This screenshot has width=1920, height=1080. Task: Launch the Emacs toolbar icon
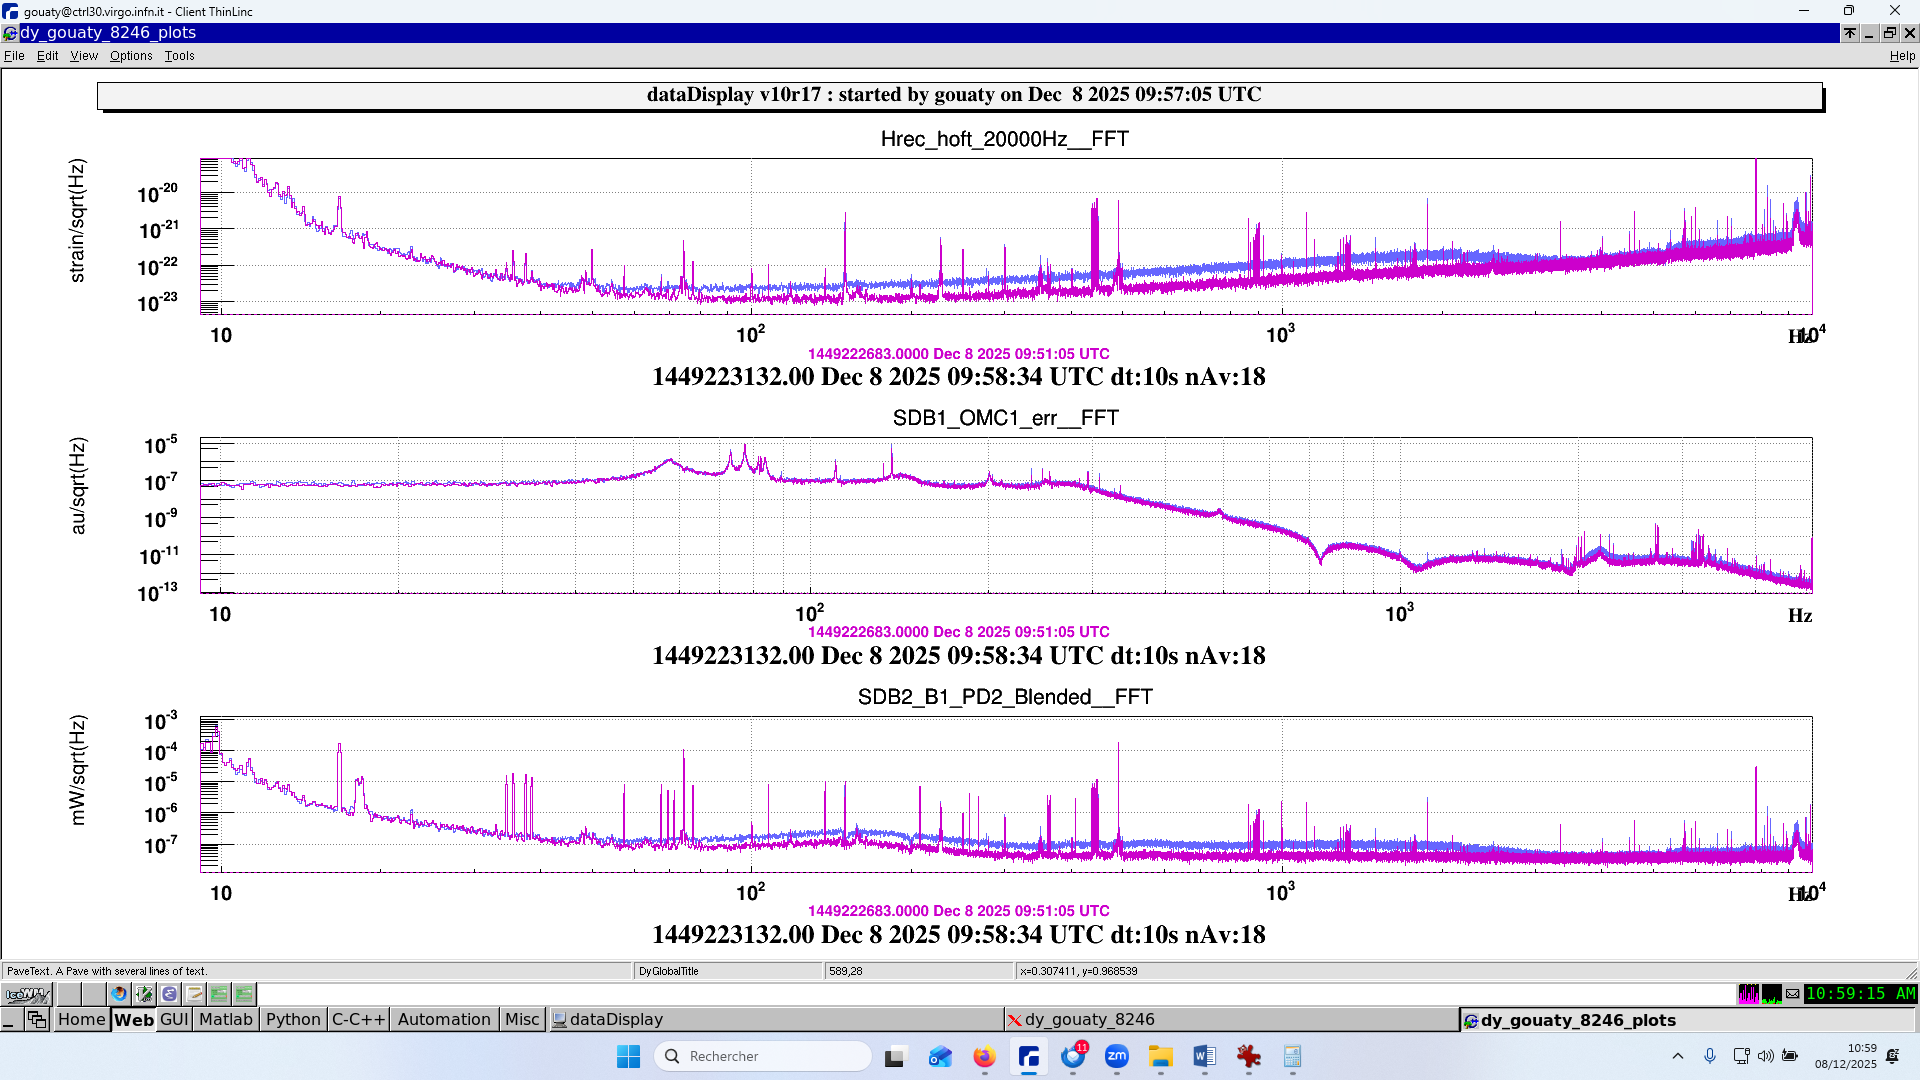[x=169, y=994]
